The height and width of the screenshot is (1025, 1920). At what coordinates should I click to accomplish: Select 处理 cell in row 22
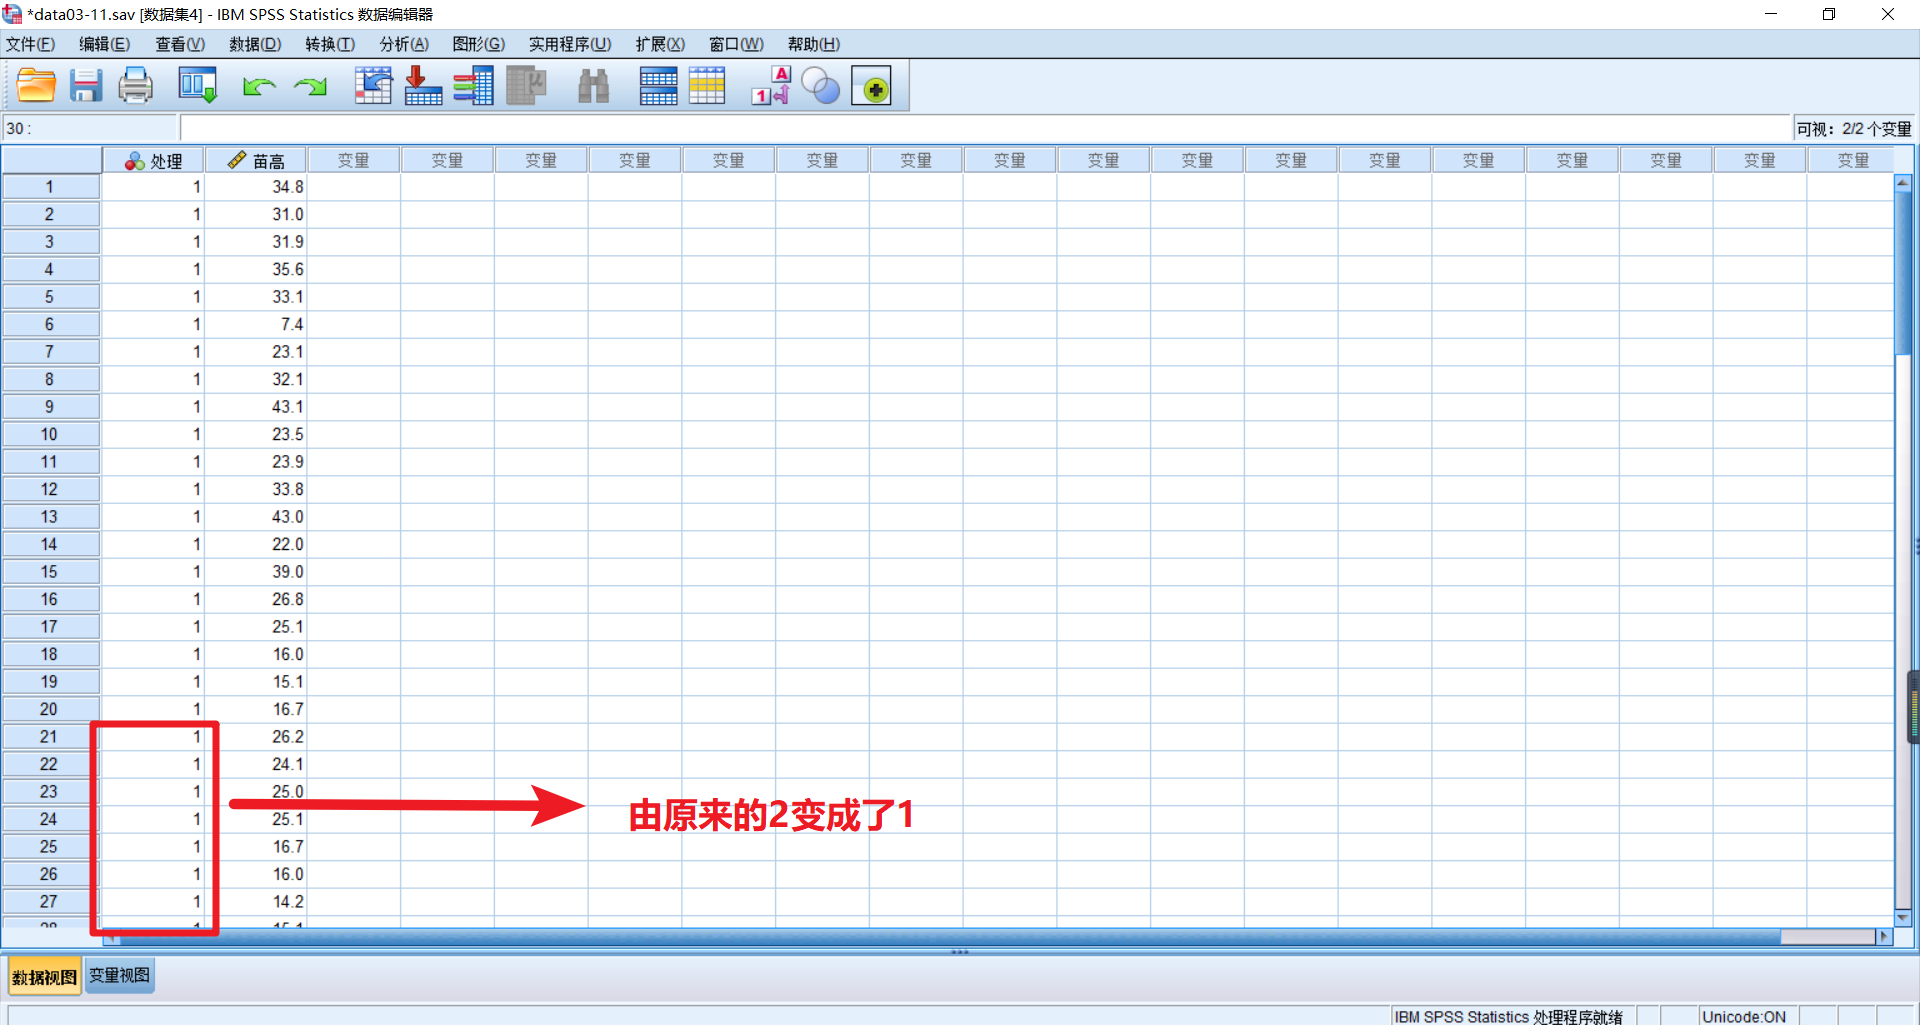point(153,764)
